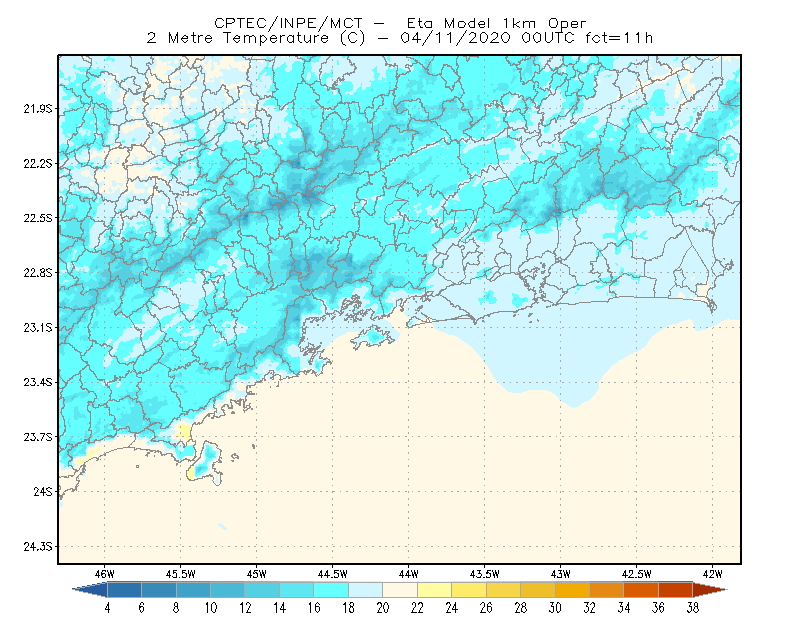Click the color bar segment between 4 and 6
The height and width of the screenshot is (618, 800).
pos(124,590)
